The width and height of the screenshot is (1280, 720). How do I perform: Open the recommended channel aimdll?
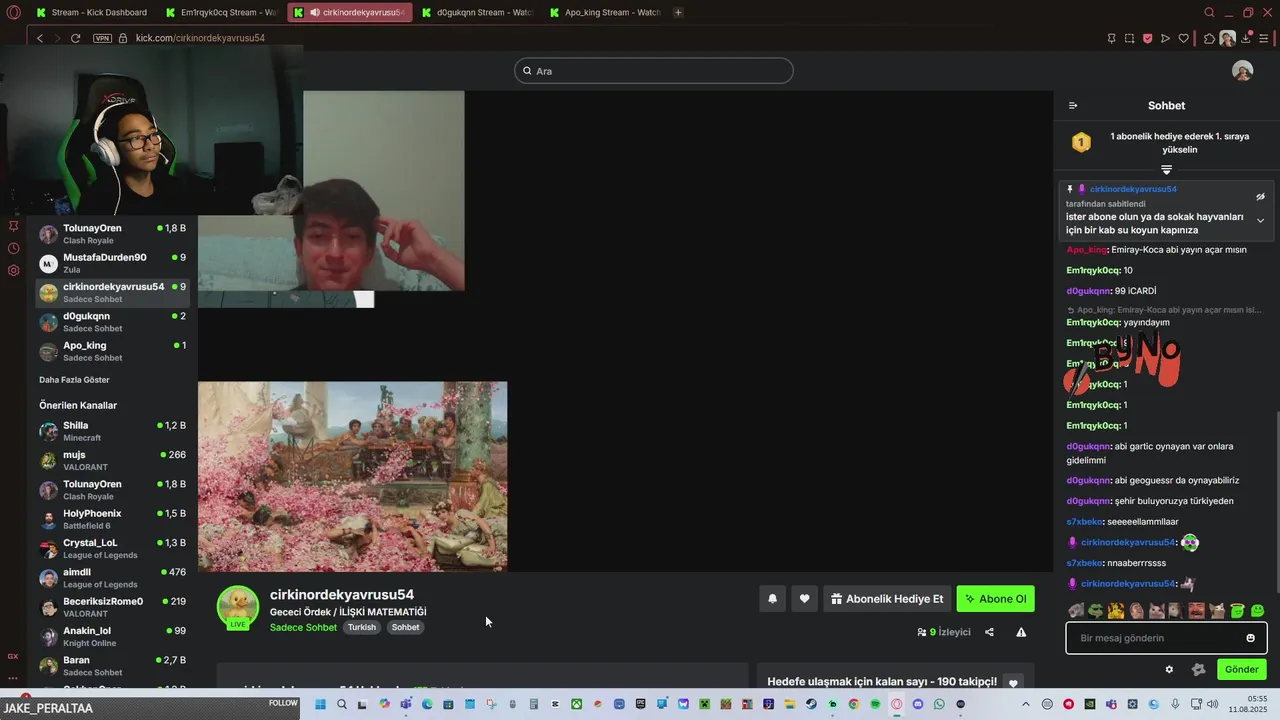click(x=112, y=578)
